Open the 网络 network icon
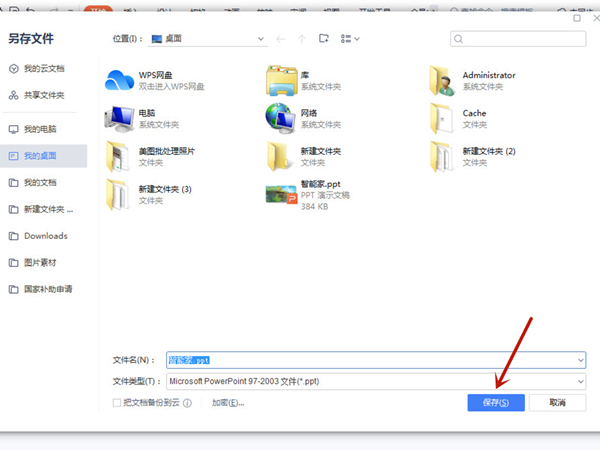600x450 pixels. 281,118
